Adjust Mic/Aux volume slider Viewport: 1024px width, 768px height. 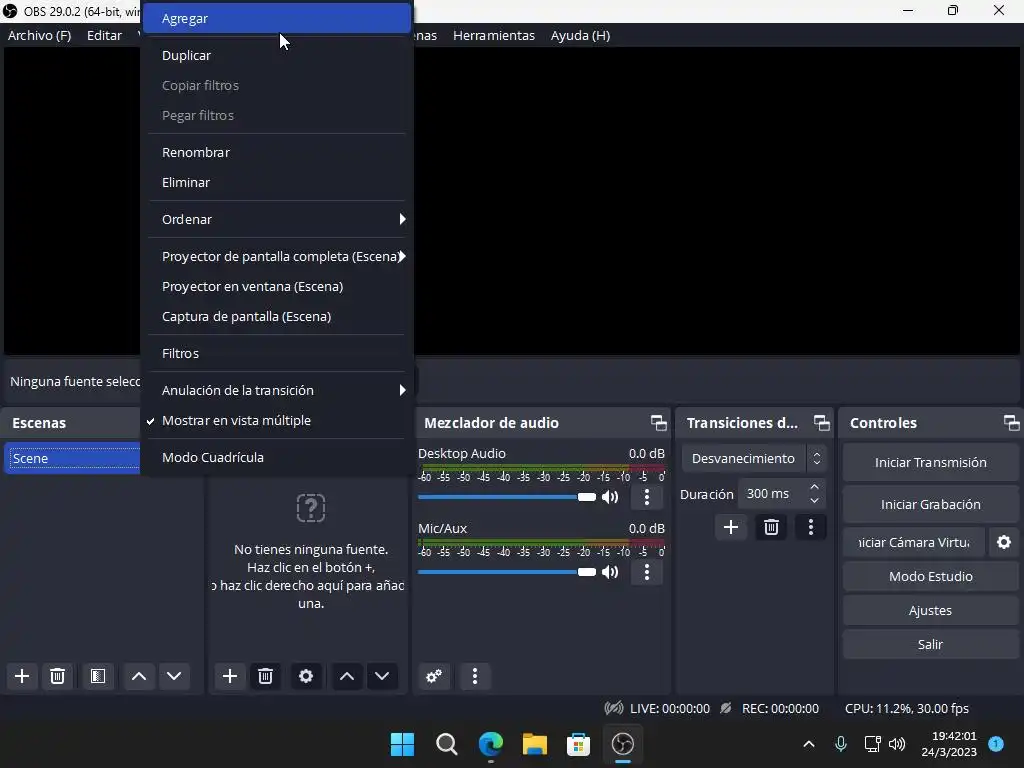[x=507, y=572]
